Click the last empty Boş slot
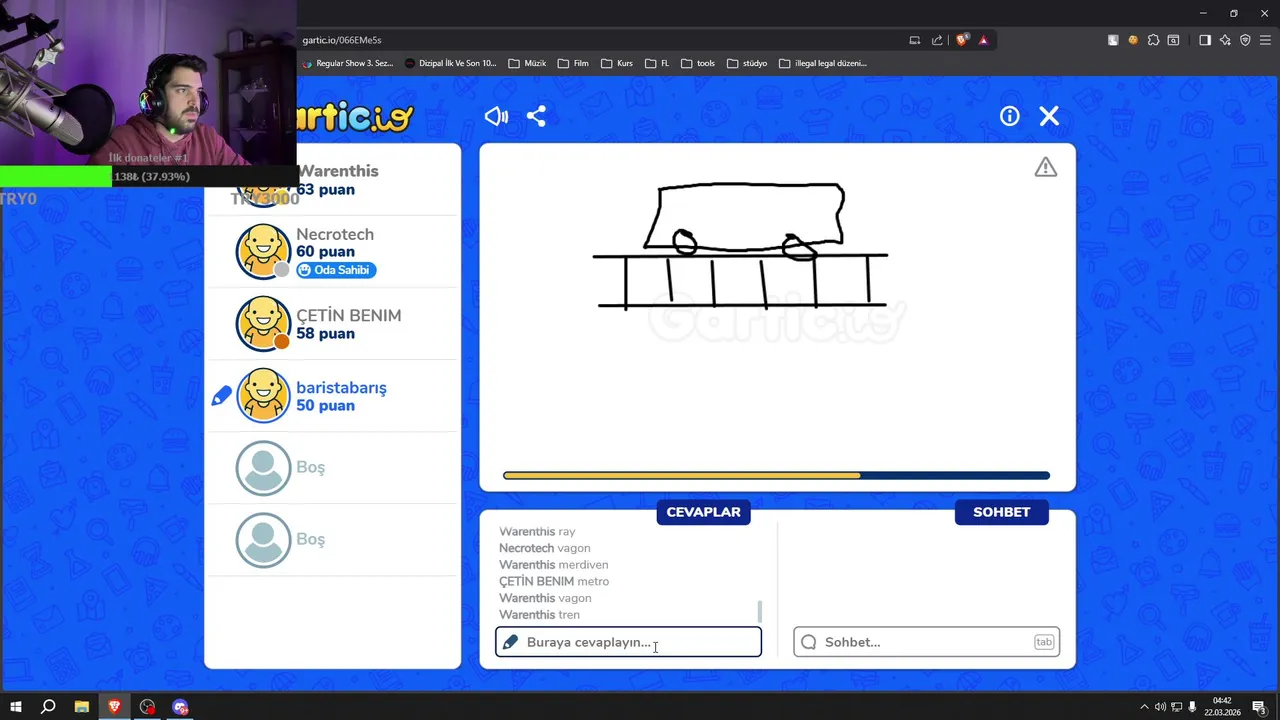The height and width of the screenshot is (720, 1280). click(x=332, y=539)
